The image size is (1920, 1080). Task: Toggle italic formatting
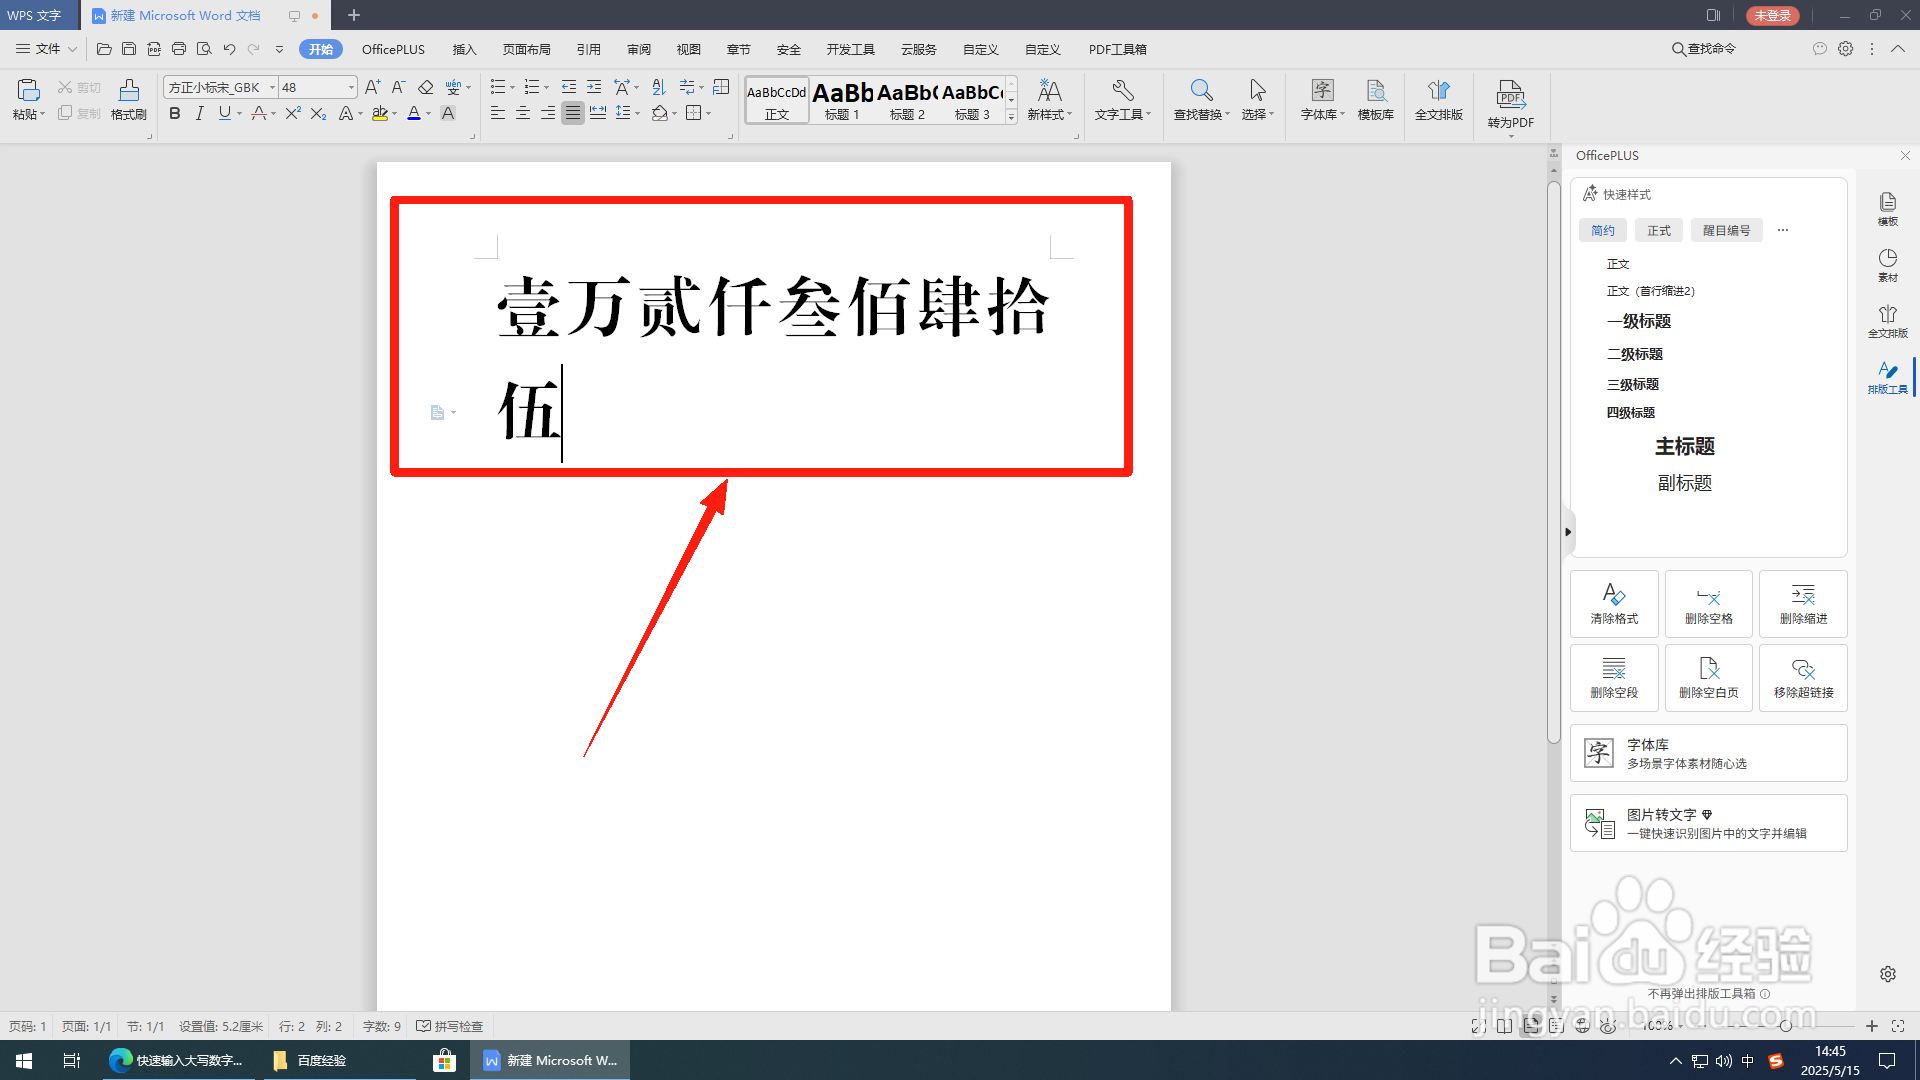tap(199, 113)
